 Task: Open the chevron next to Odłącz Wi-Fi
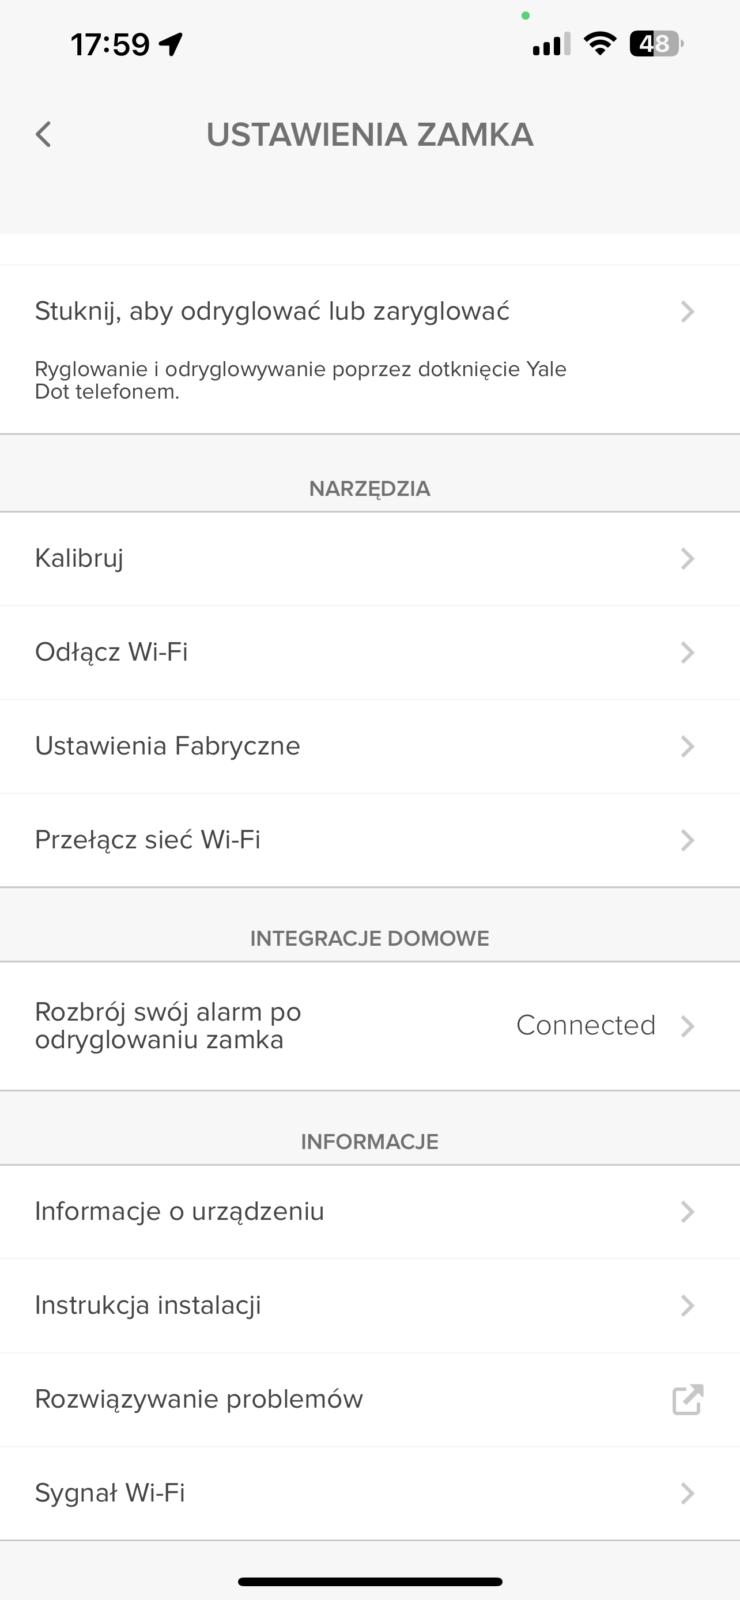click(x=687, y=653)
